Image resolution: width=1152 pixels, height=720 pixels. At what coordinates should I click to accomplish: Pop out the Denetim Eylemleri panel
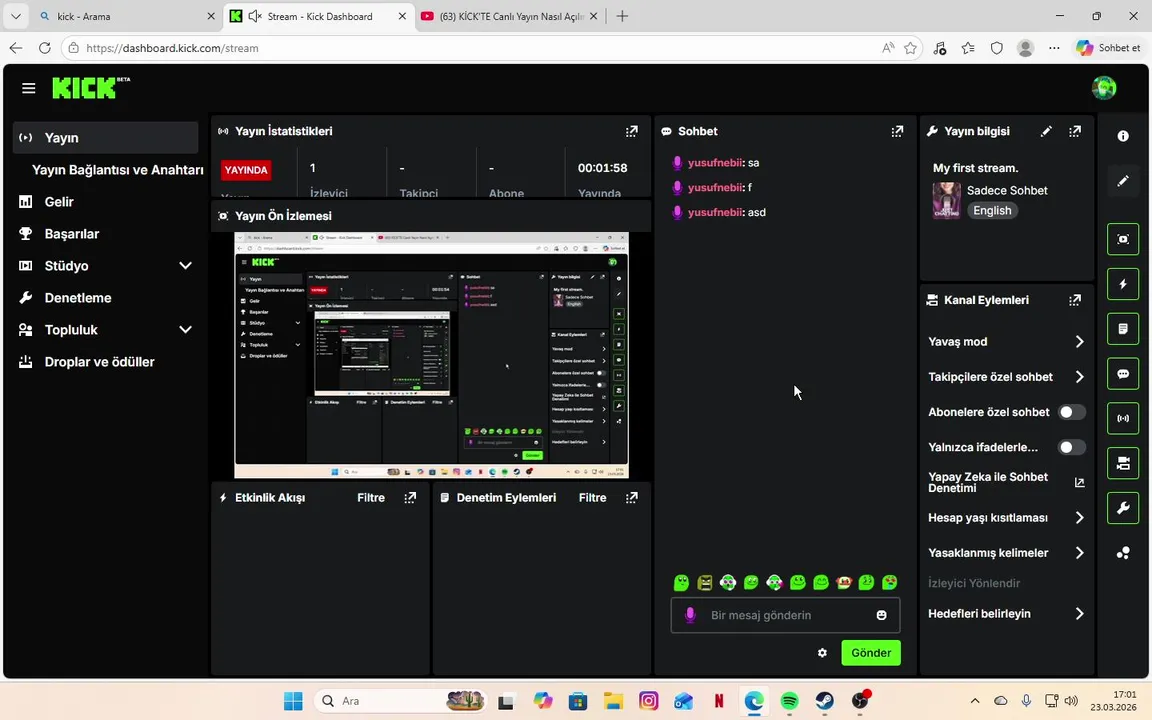pyautogui.click(x=632, y=498)
